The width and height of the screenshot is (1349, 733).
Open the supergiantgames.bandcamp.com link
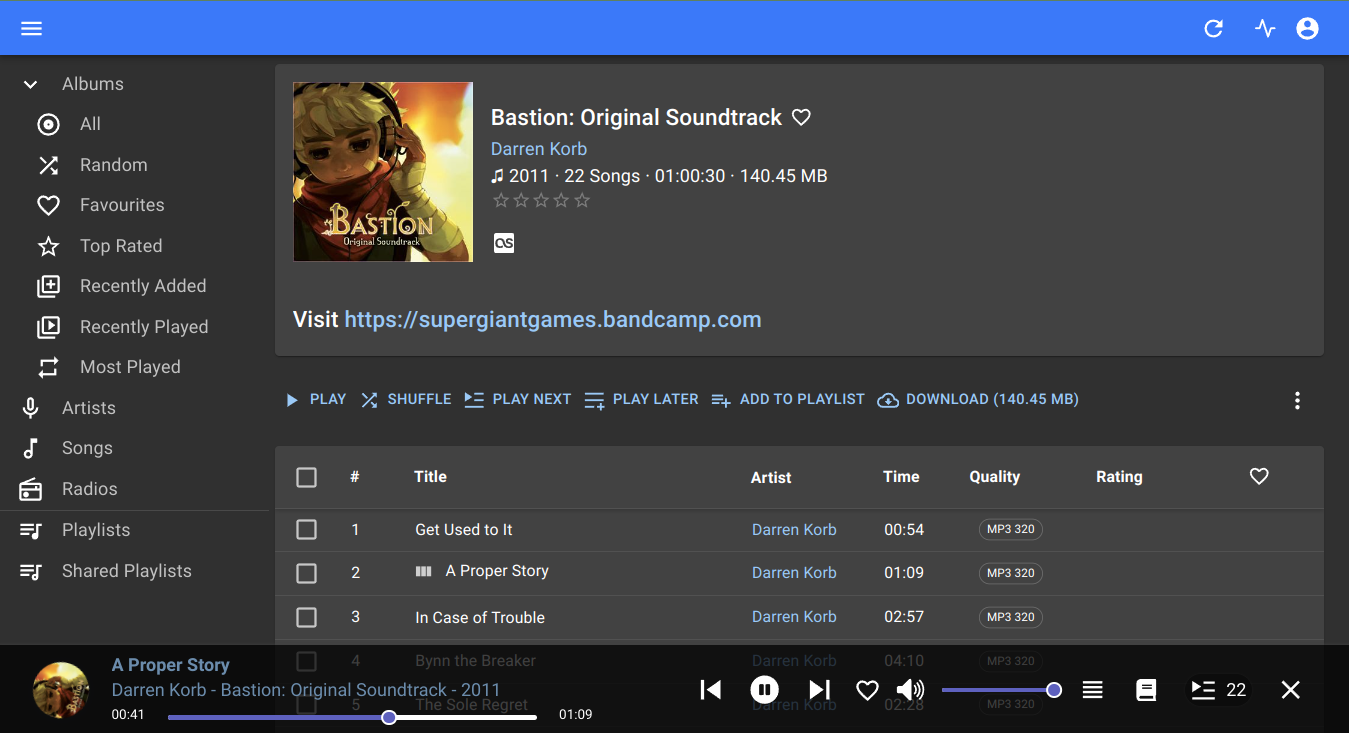[x=553, y=320]
